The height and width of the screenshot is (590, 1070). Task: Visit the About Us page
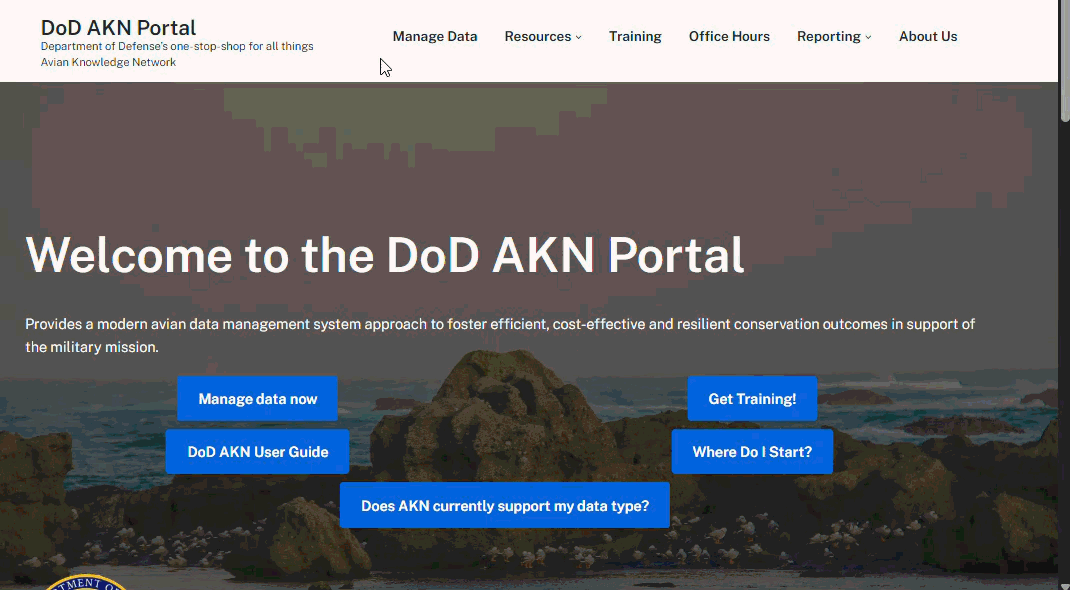[x=928, y=37]
